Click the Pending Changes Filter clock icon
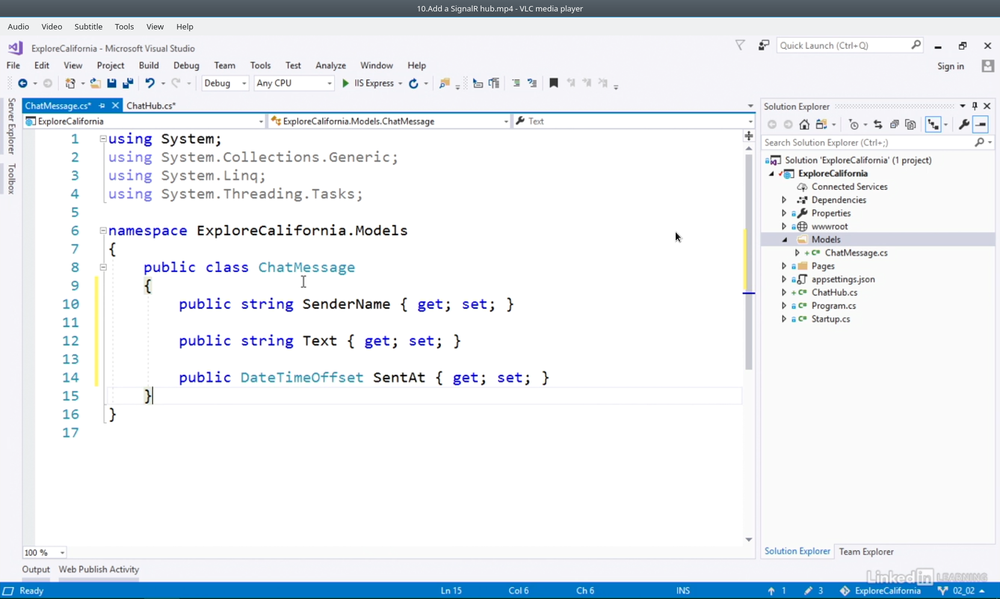 point(853,124)
